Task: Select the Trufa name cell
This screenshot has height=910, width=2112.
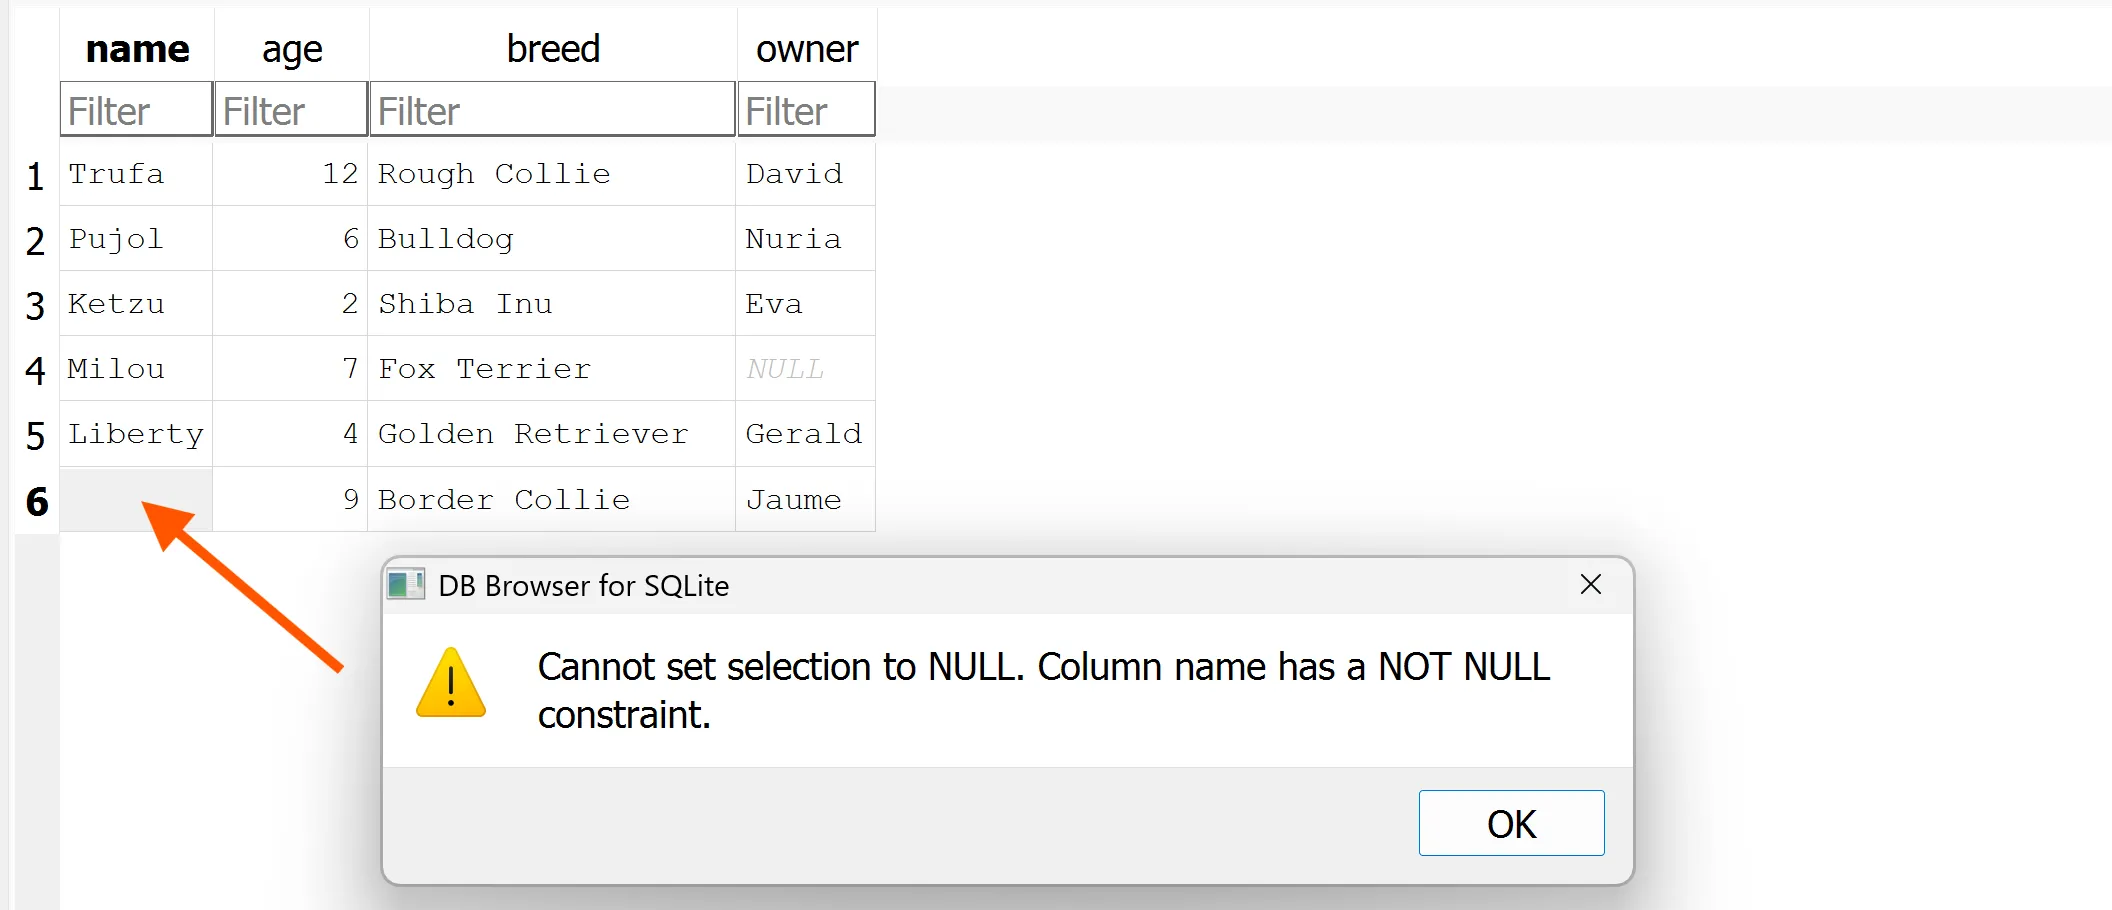Action: click(x=136, y=174)
